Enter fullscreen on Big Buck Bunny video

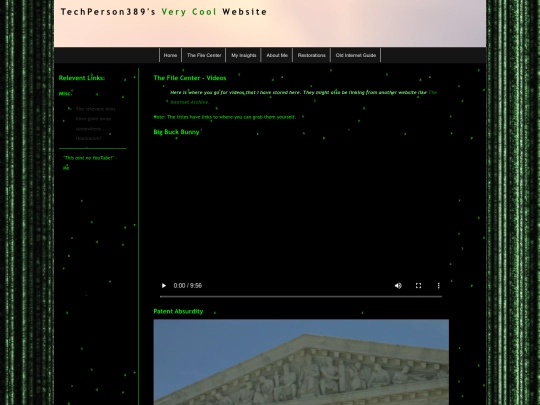418,285
